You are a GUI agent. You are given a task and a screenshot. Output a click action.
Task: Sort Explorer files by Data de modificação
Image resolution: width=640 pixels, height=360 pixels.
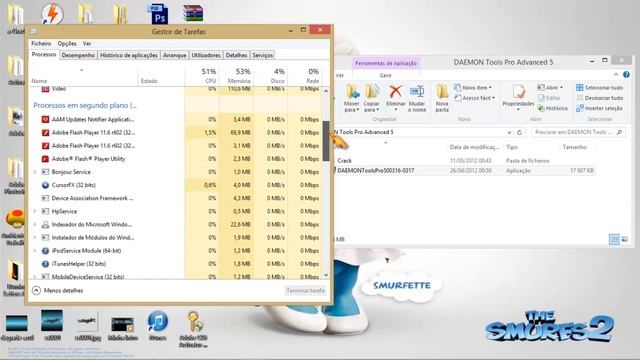474,147
